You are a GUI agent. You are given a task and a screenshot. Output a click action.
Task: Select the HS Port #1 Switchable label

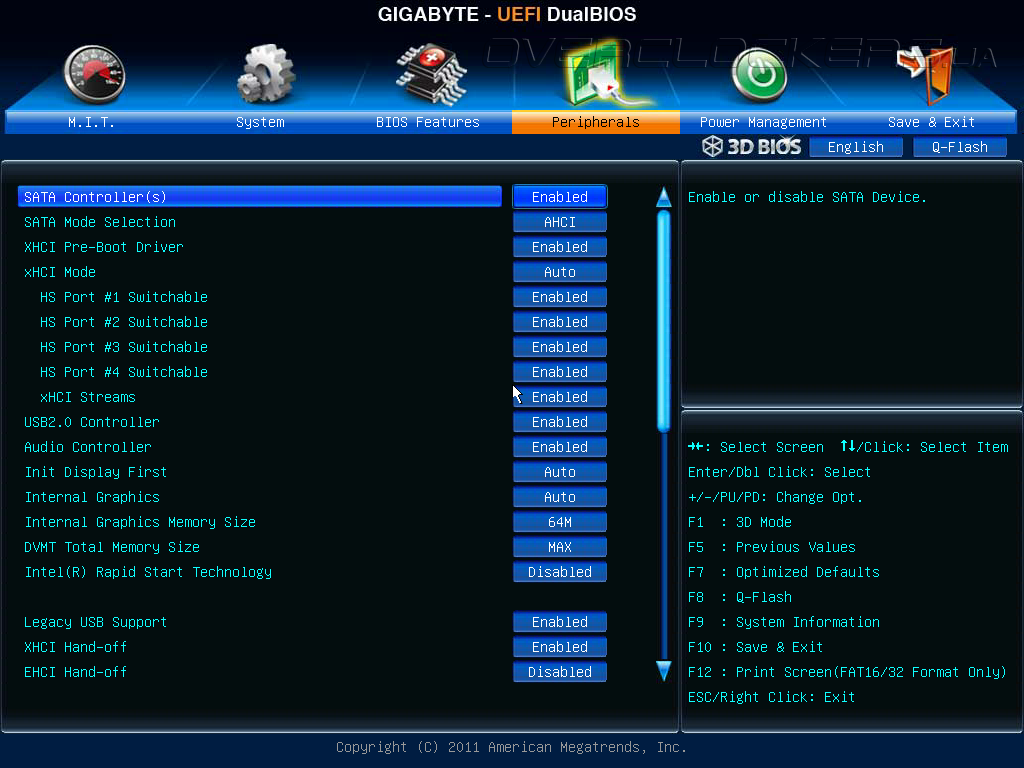pos(123,297)
